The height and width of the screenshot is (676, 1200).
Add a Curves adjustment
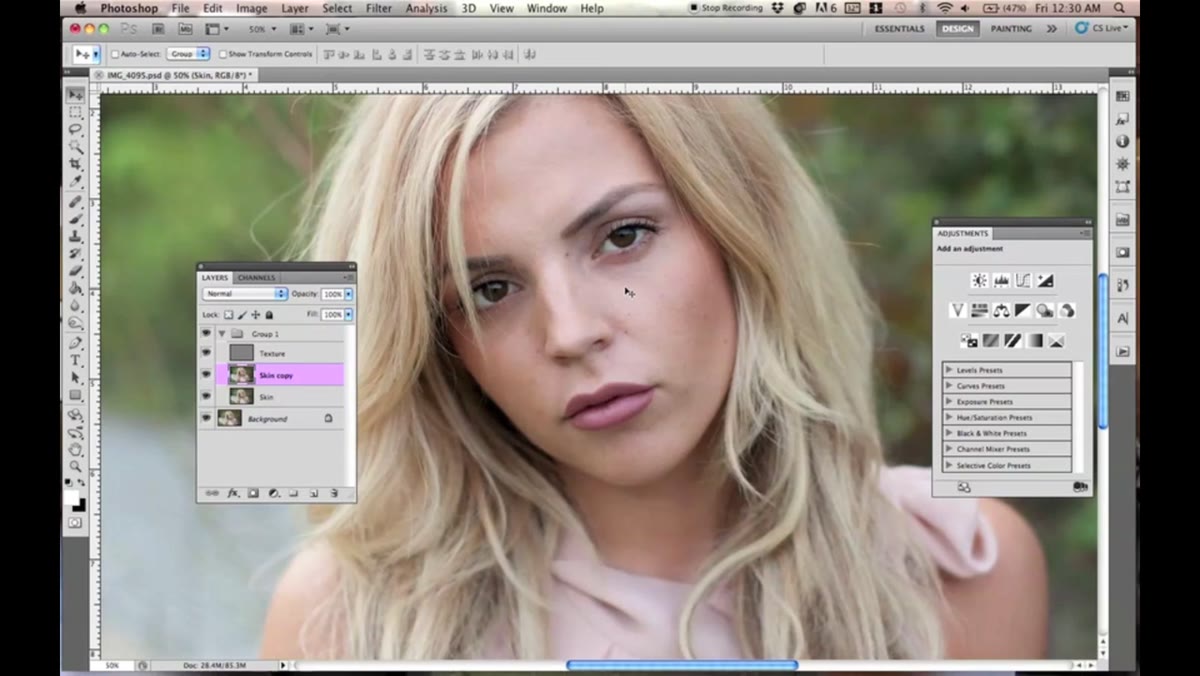coord(1023,280)
